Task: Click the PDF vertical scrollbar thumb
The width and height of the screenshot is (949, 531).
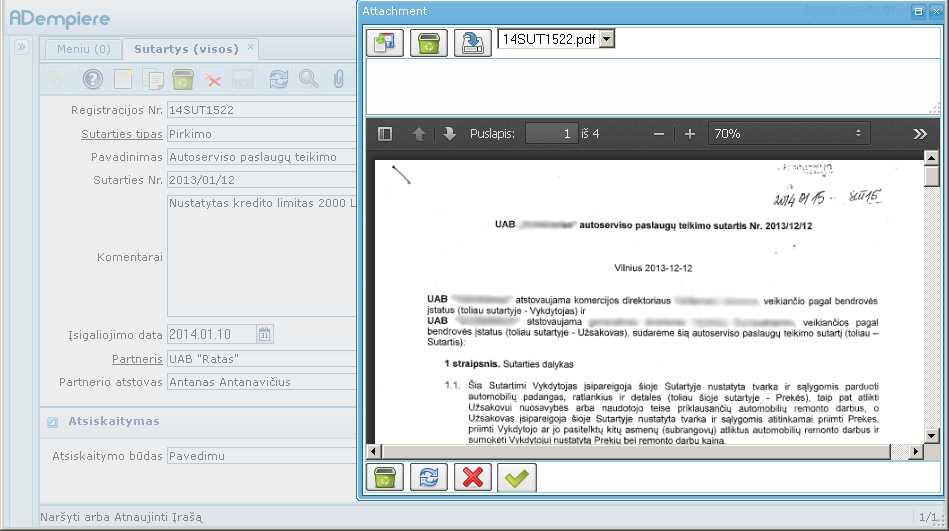Action: (x=931, y=176)
